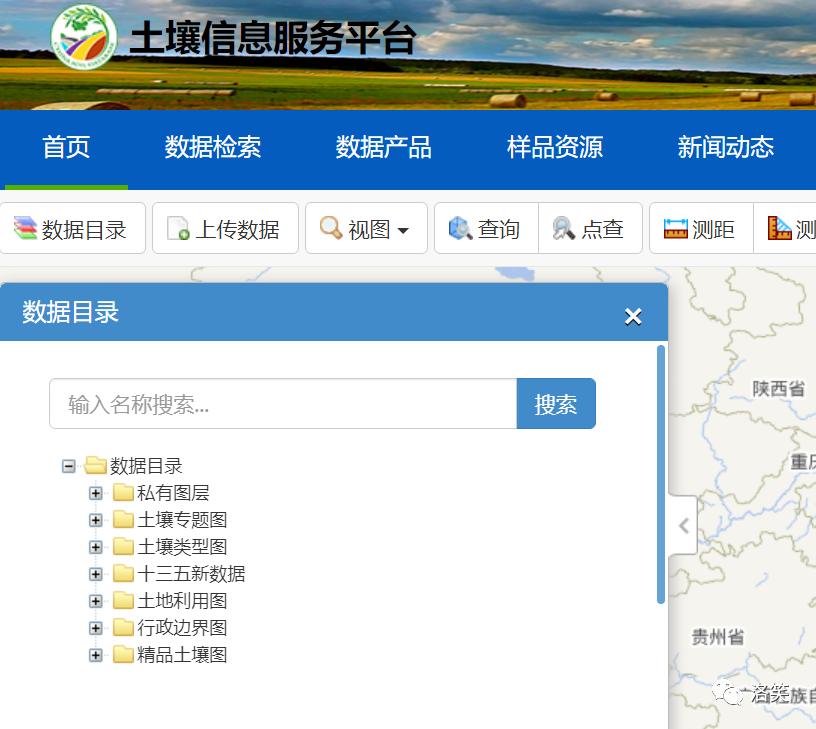
Task: Expand the 土壤类型图 tree node
Action: (96, 547)
